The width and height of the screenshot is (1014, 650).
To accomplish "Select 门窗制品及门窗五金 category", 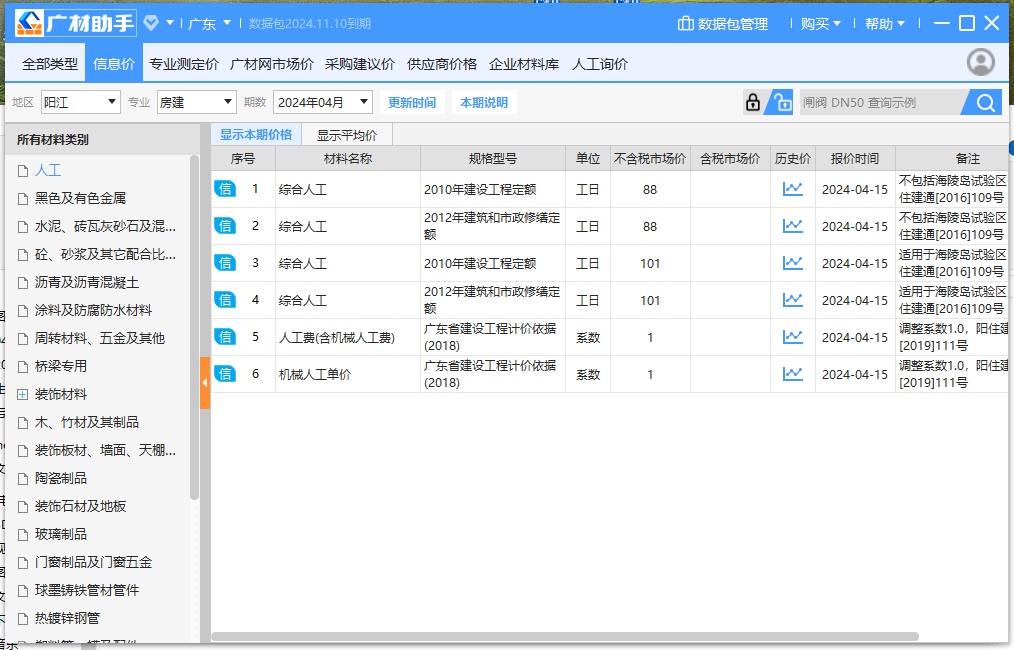I will coord(93,562).
